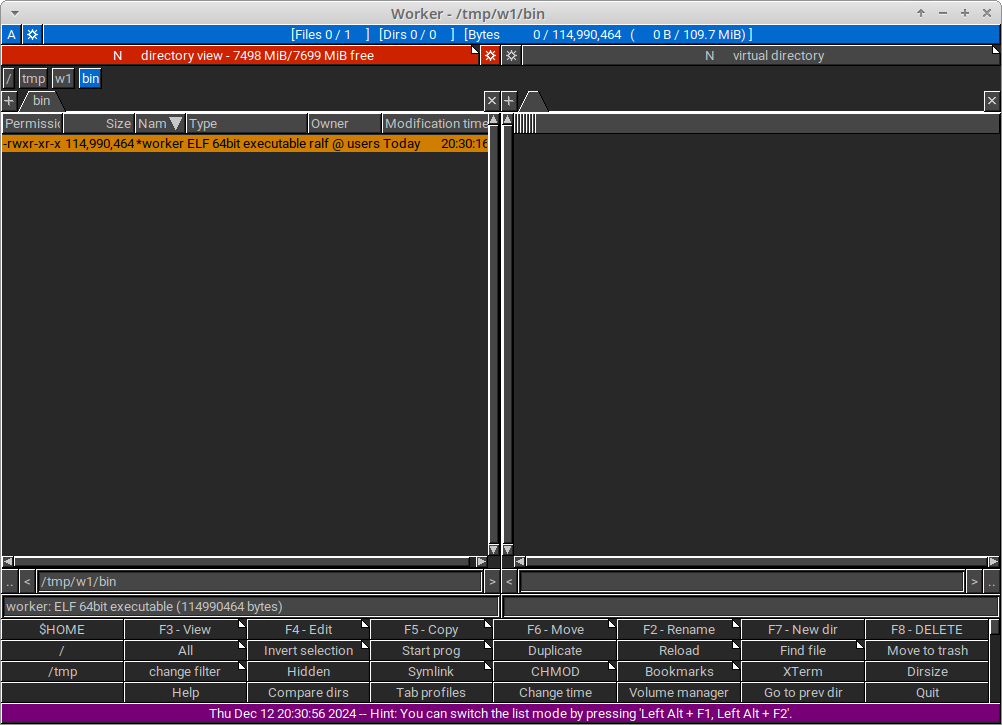The height and width of the screenshot is (725, 1002).
Task: Close the current tab in left panel
Action: pos(492,101)
